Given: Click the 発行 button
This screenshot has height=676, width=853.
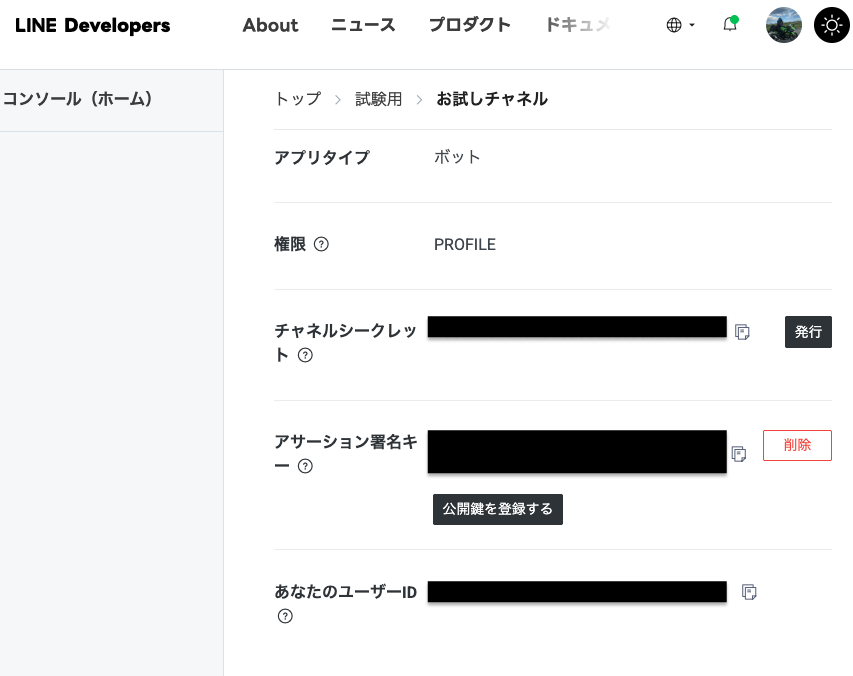Looking at the screenshot, I should (x=808, y=332).
